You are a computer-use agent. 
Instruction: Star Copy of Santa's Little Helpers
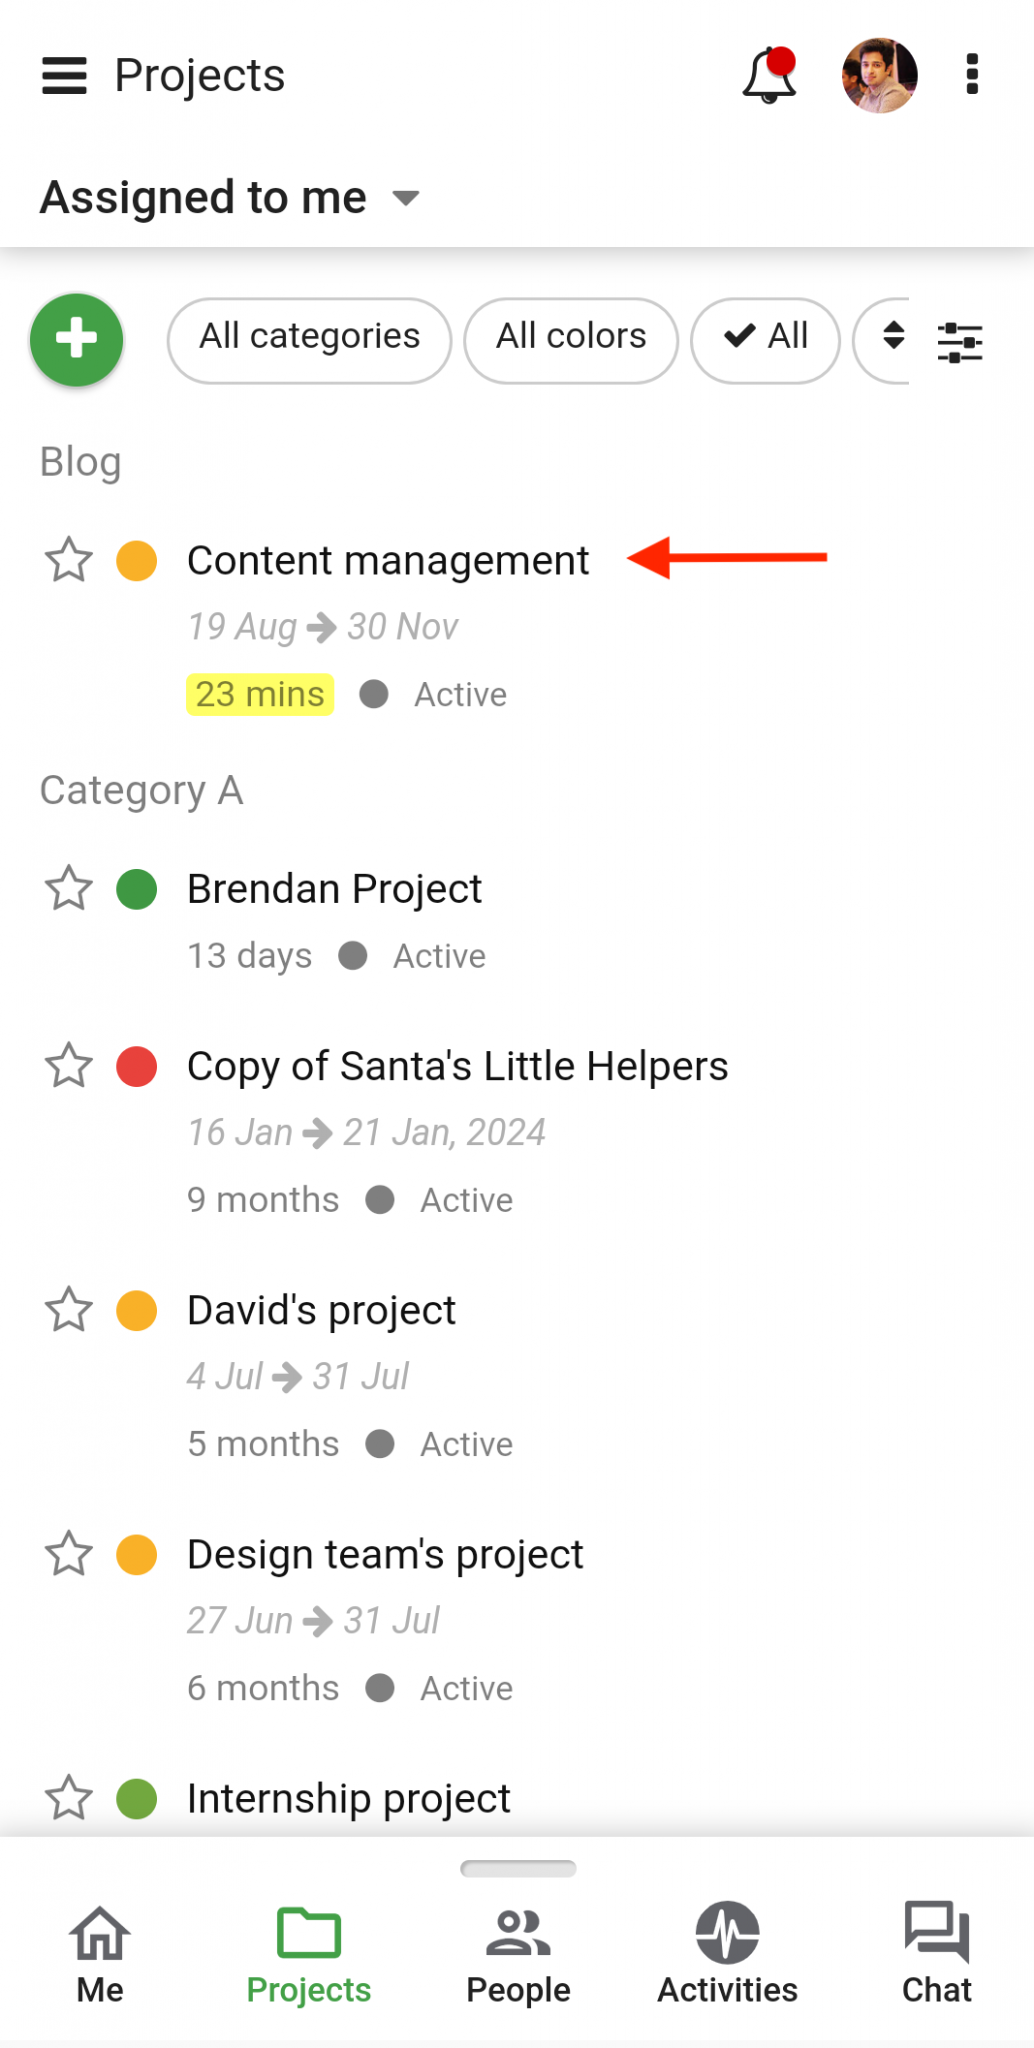68,1066
